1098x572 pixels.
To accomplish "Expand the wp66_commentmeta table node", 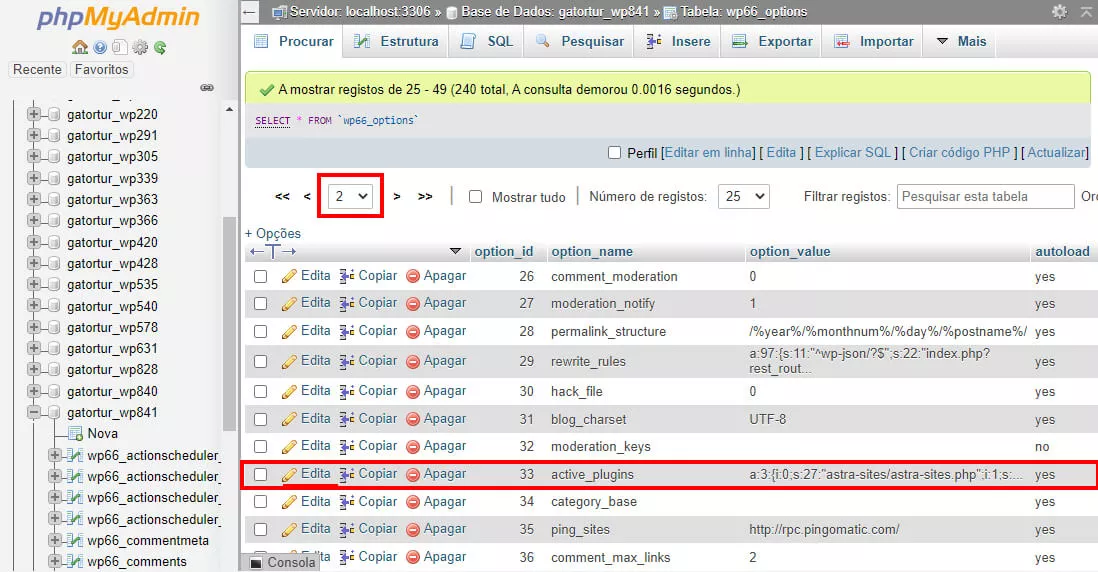I will click(55, 540).
